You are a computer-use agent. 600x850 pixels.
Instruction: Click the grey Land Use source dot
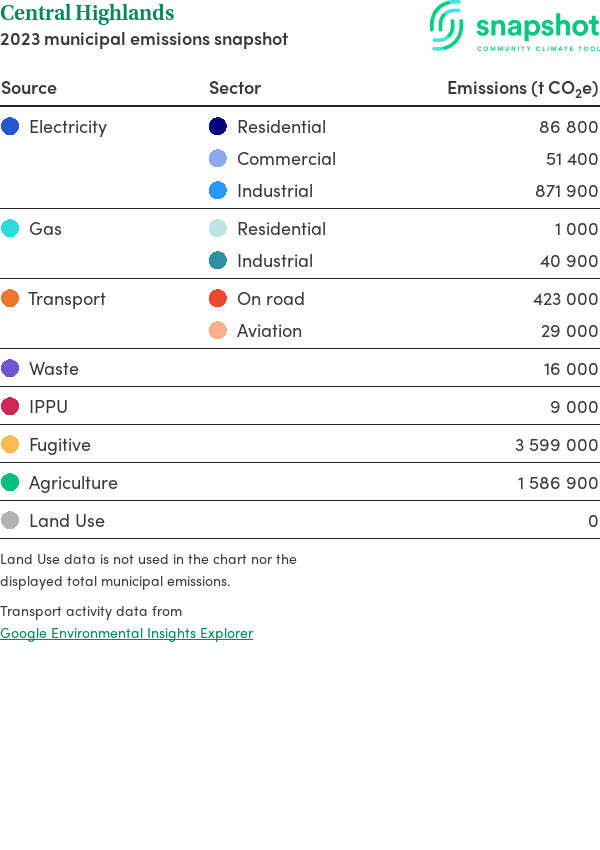coord(10,521)
